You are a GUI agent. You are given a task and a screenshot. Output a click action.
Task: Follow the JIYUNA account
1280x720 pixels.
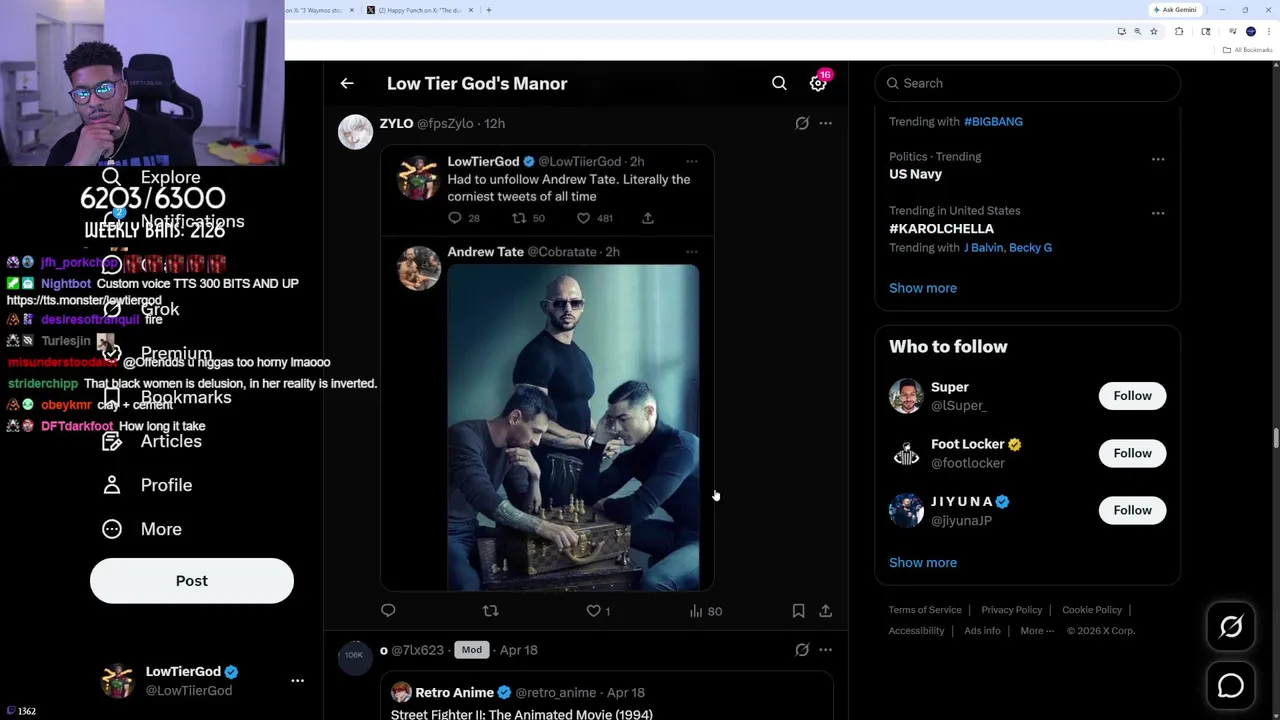(x=1132, y=510)
